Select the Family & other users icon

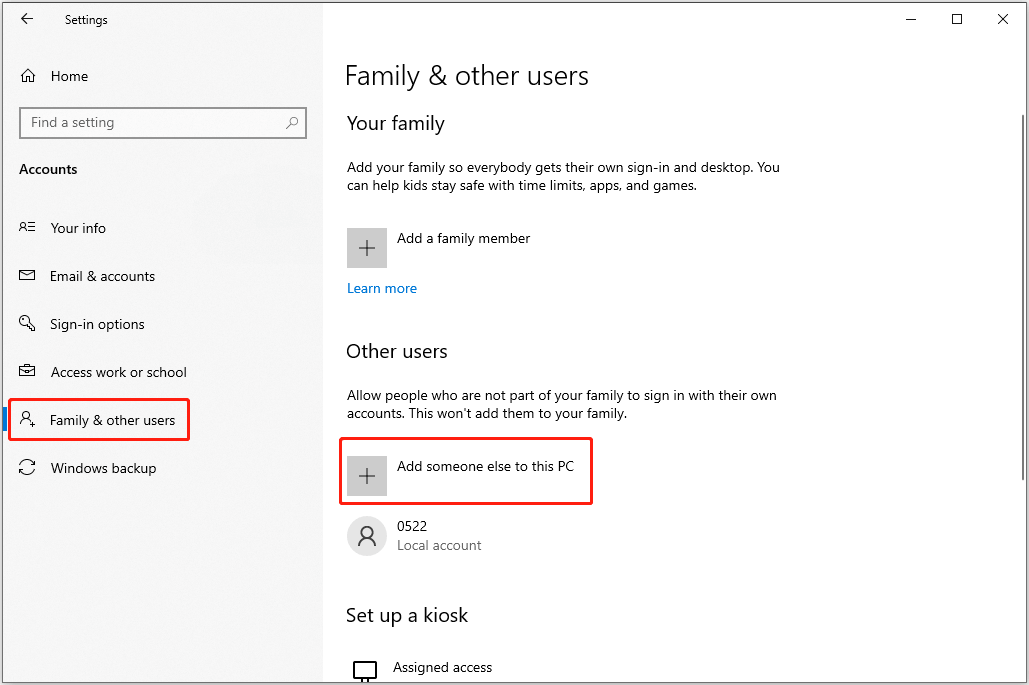(x=27, y=419)
